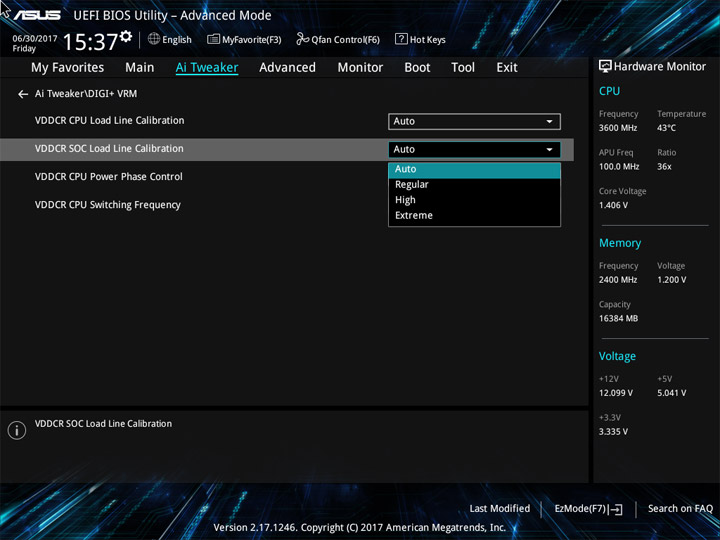
Task: Click the 2400 MHz memory frequency value
Action: click(618, 280)
